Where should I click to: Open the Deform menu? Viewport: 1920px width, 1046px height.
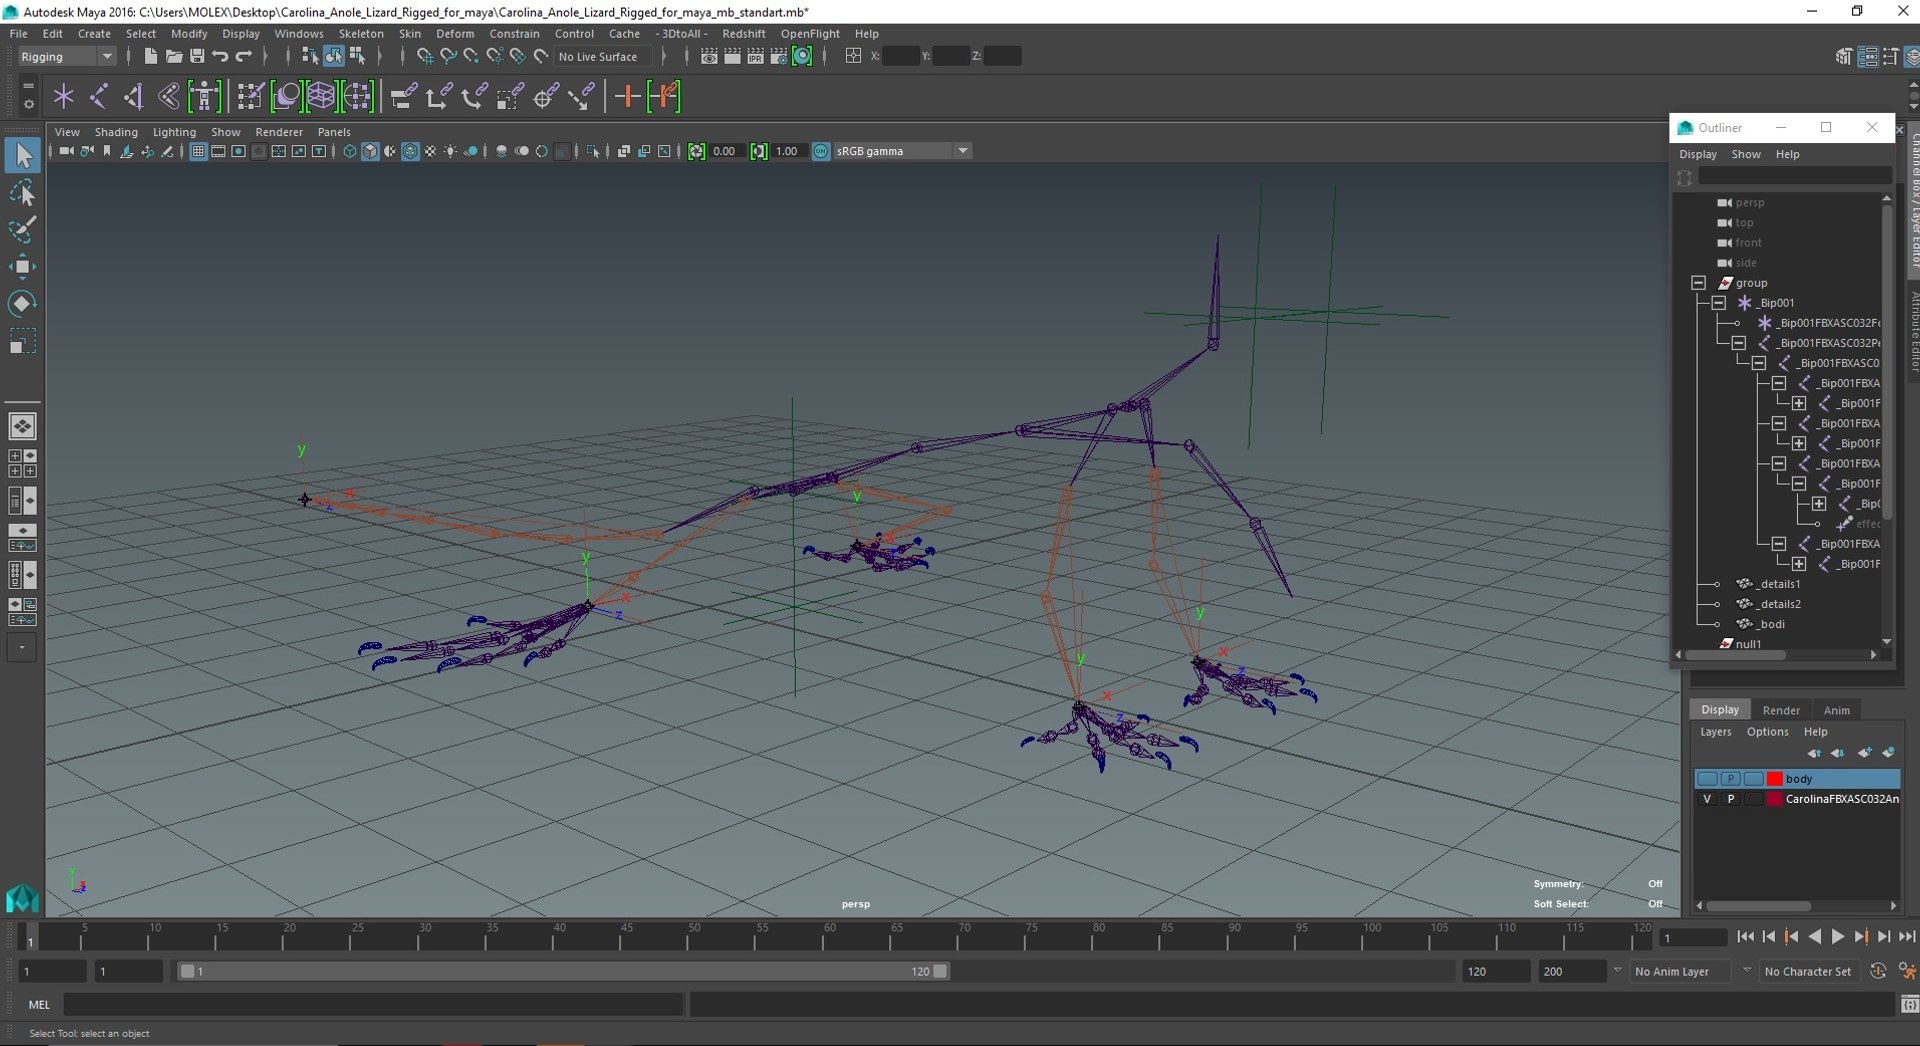tap(455, 33)
